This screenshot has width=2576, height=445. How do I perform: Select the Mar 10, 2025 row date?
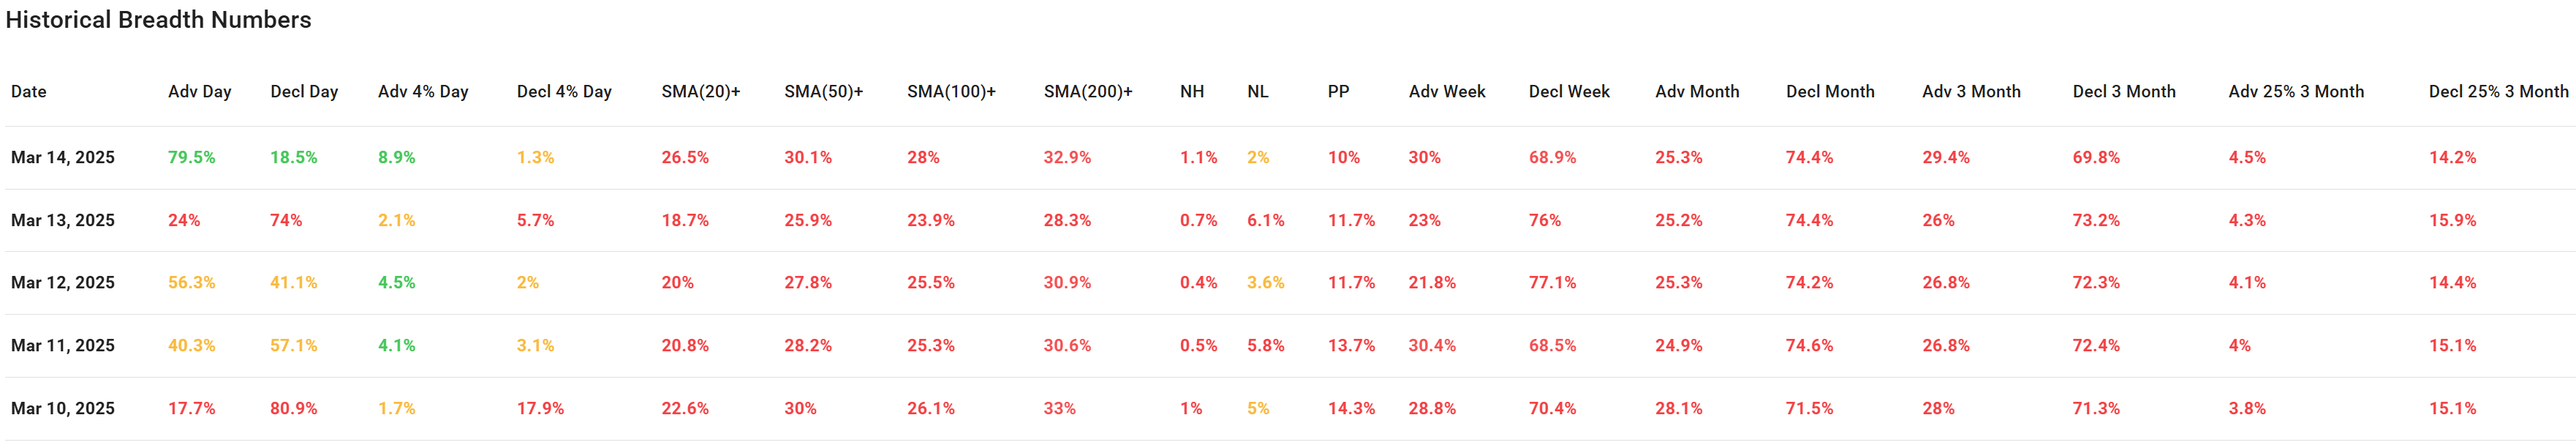pyautogui.click(x=63, y=409)
